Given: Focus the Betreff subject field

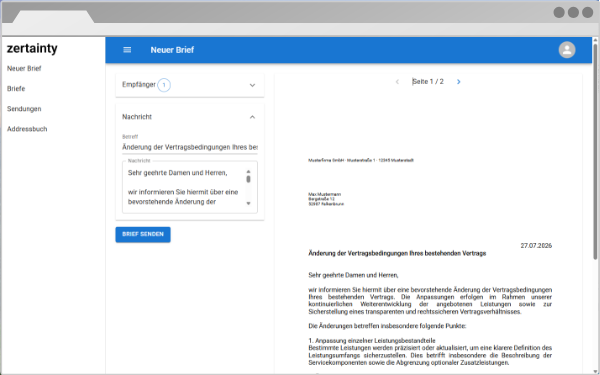Looking at the screenshot, I should [190, 147].
